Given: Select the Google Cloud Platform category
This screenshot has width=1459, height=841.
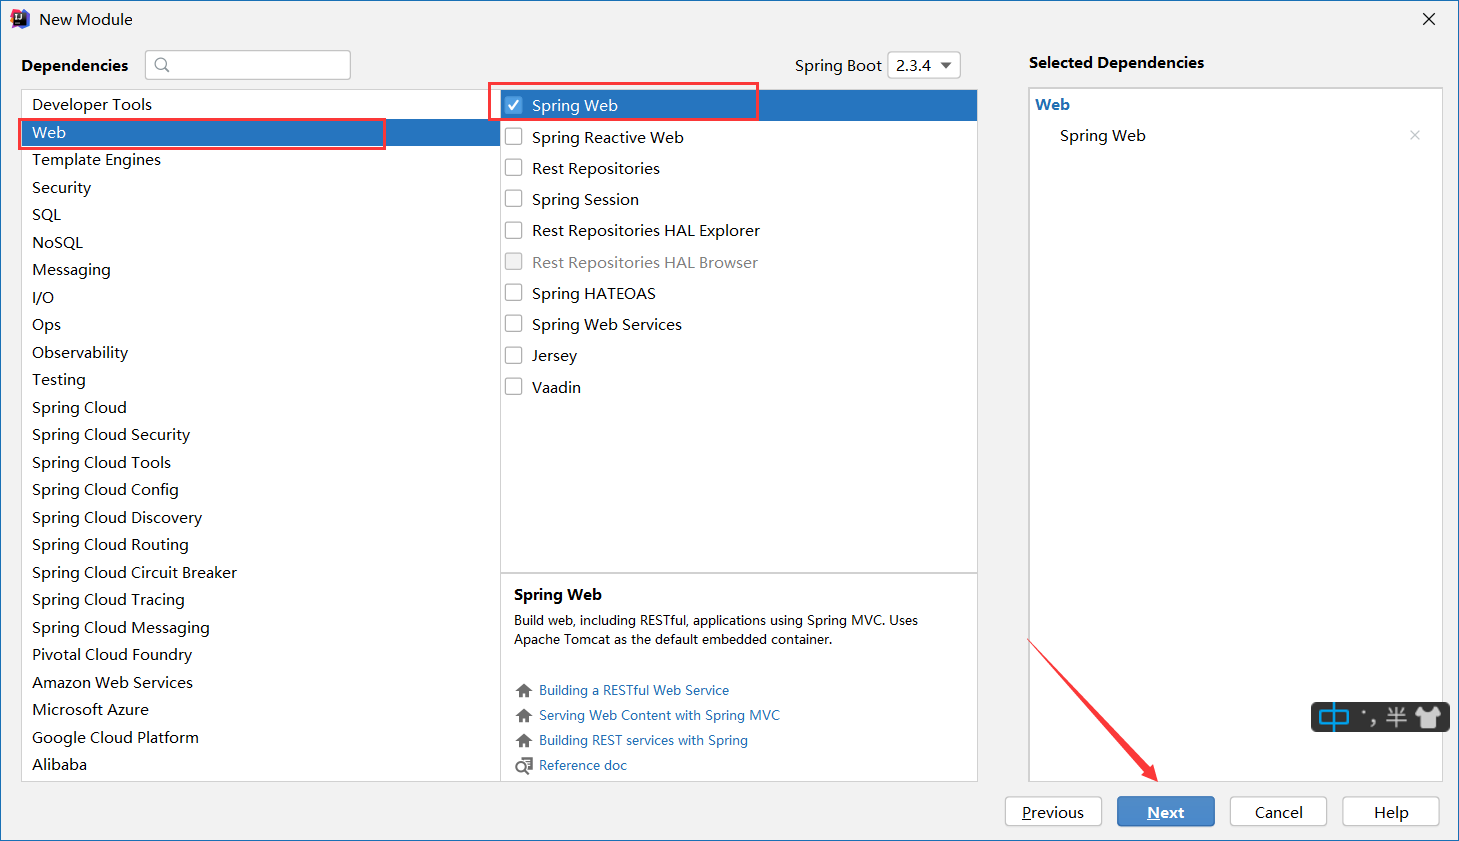Looking at the screenshot, I should click(260, 738).
